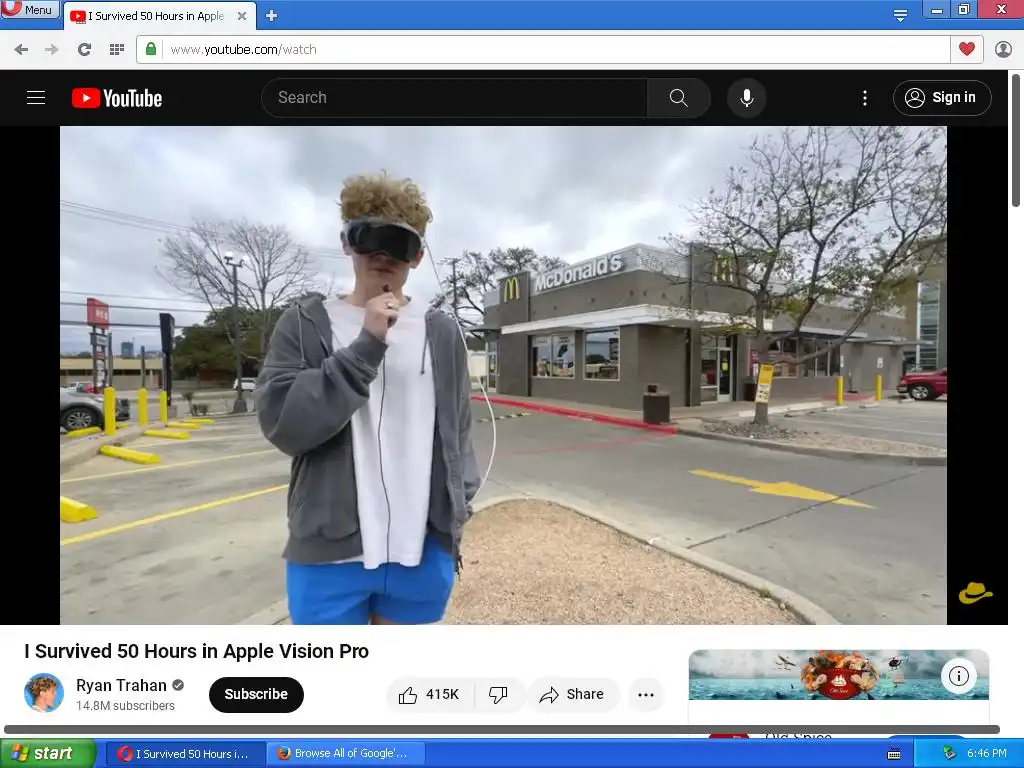Viewport: 1024px width, 768px height.
Task: Click the network tray icon beside the clock
Action: pyautogui.click(x=950, y=754)
